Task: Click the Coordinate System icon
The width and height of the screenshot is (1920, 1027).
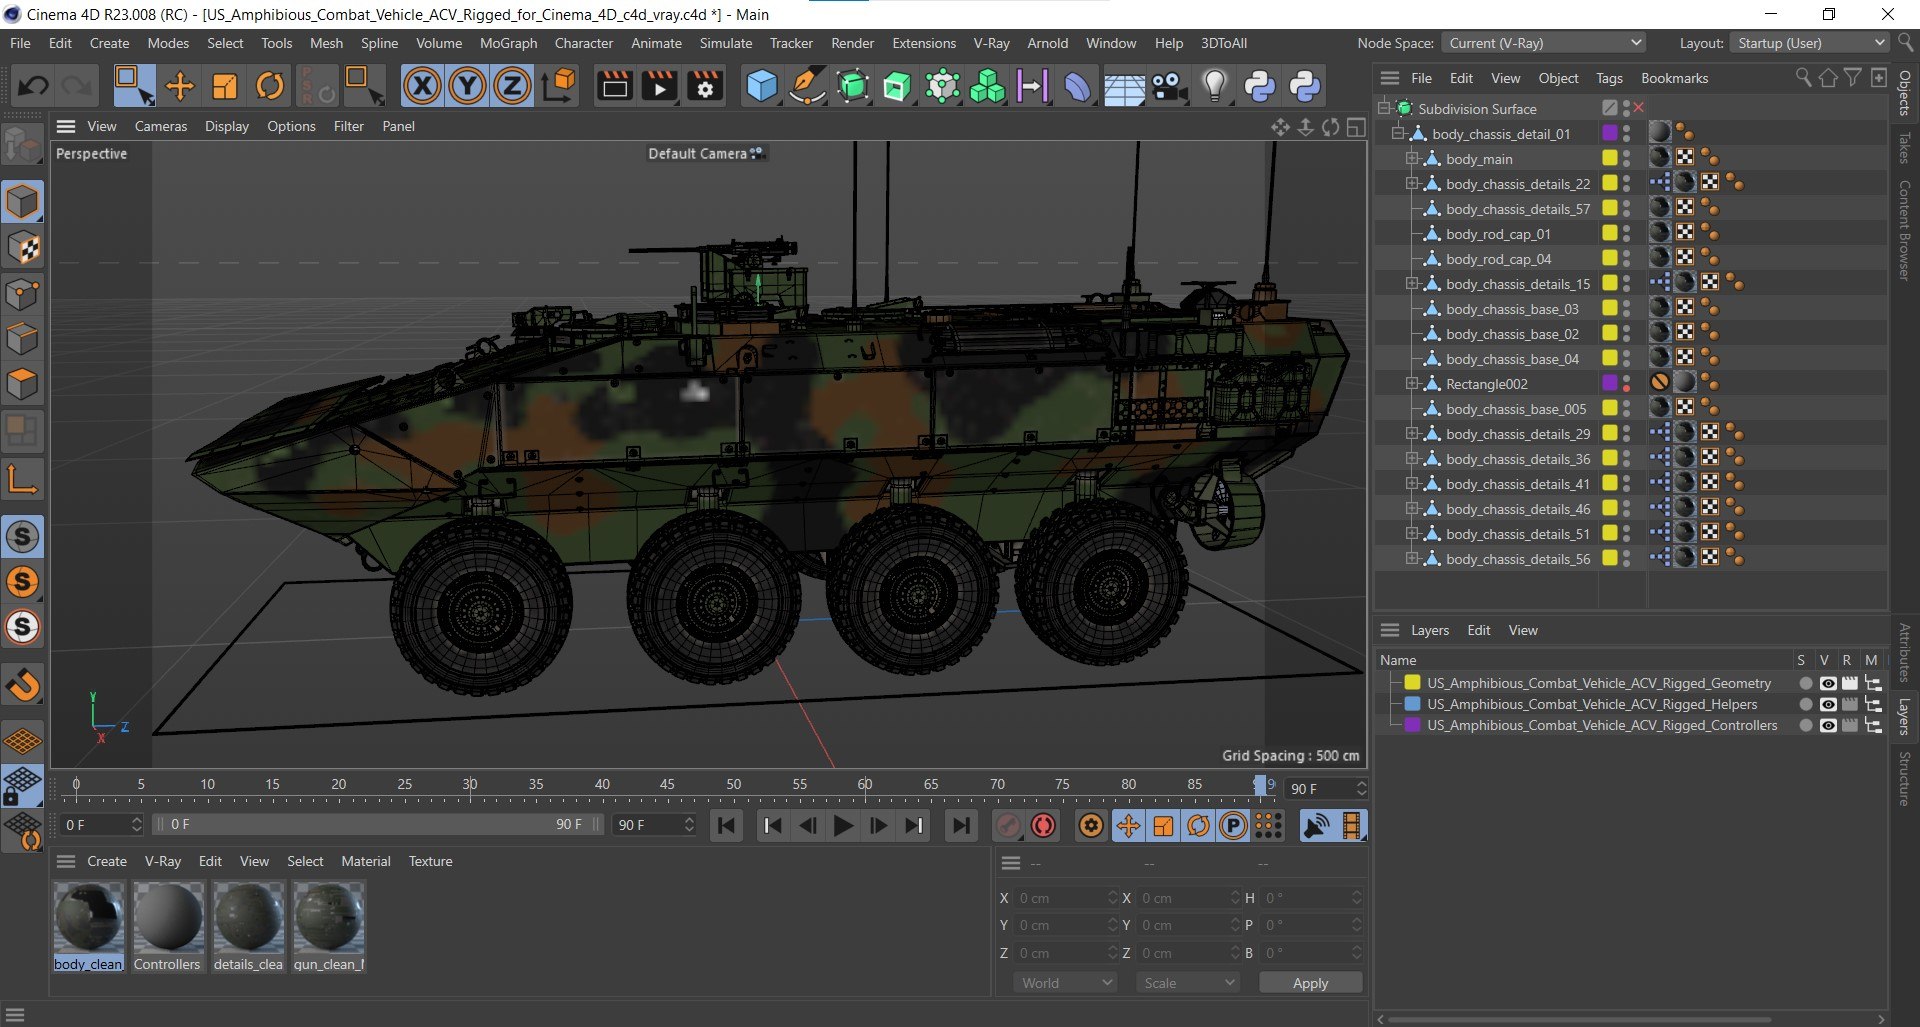Action: click(x=559, y=86)
